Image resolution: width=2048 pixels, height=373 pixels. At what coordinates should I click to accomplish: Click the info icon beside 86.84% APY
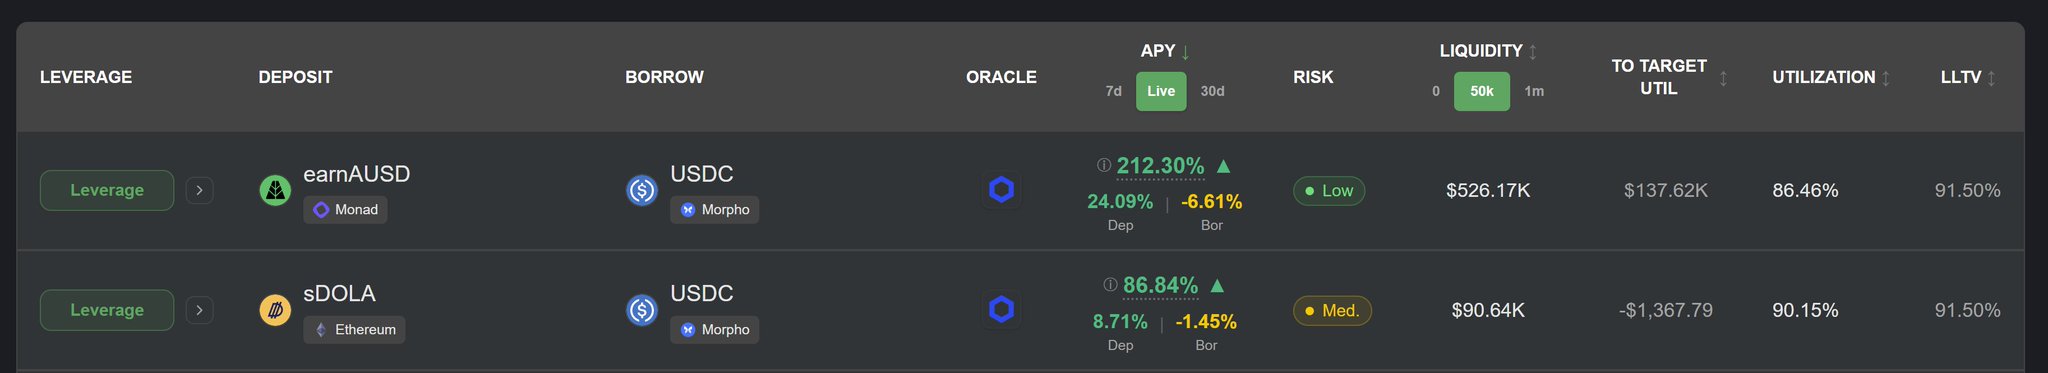1110,285
